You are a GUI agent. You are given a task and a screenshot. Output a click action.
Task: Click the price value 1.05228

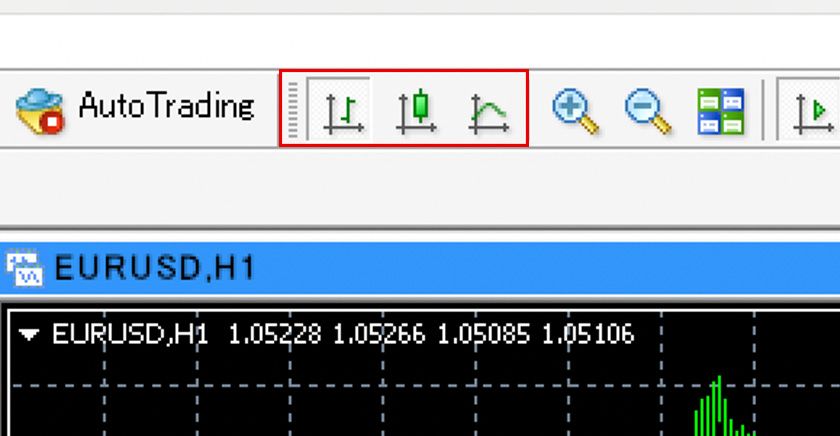(x=275, y=334)
